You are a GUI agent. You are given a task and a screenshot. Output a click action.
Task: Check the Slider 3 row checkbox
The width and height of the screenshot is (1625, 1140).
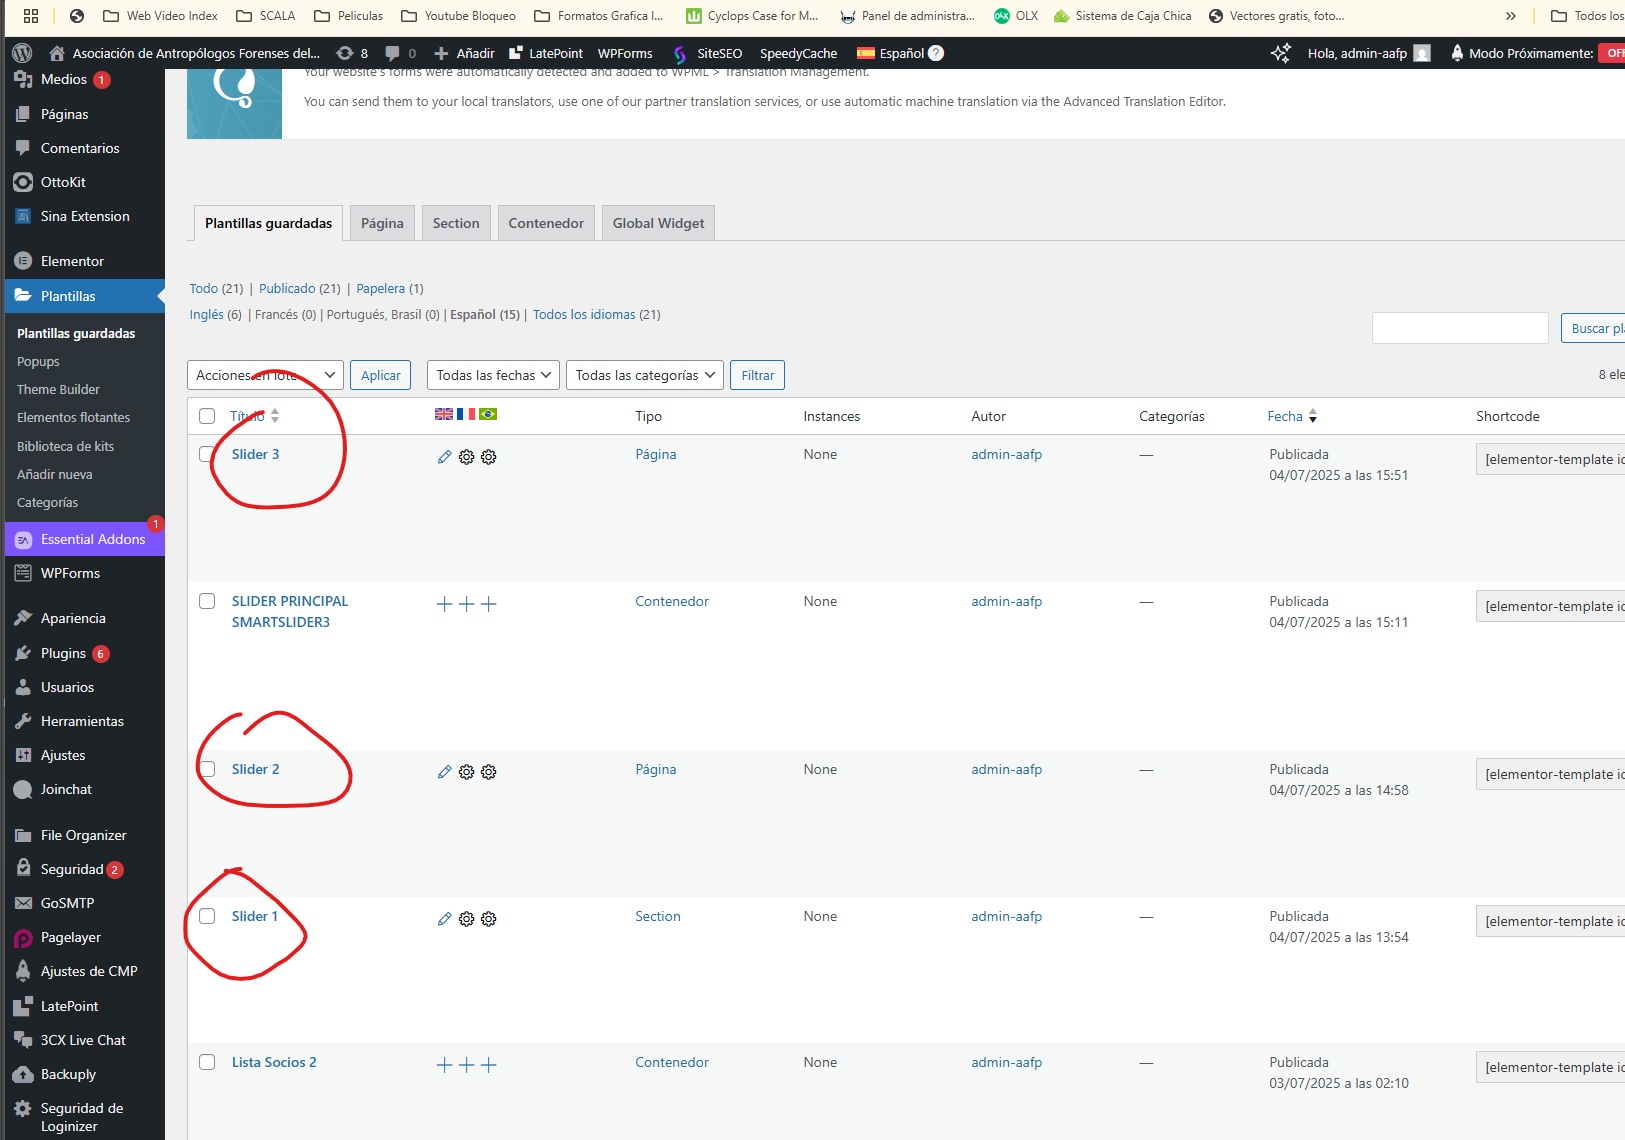(207, 454)
